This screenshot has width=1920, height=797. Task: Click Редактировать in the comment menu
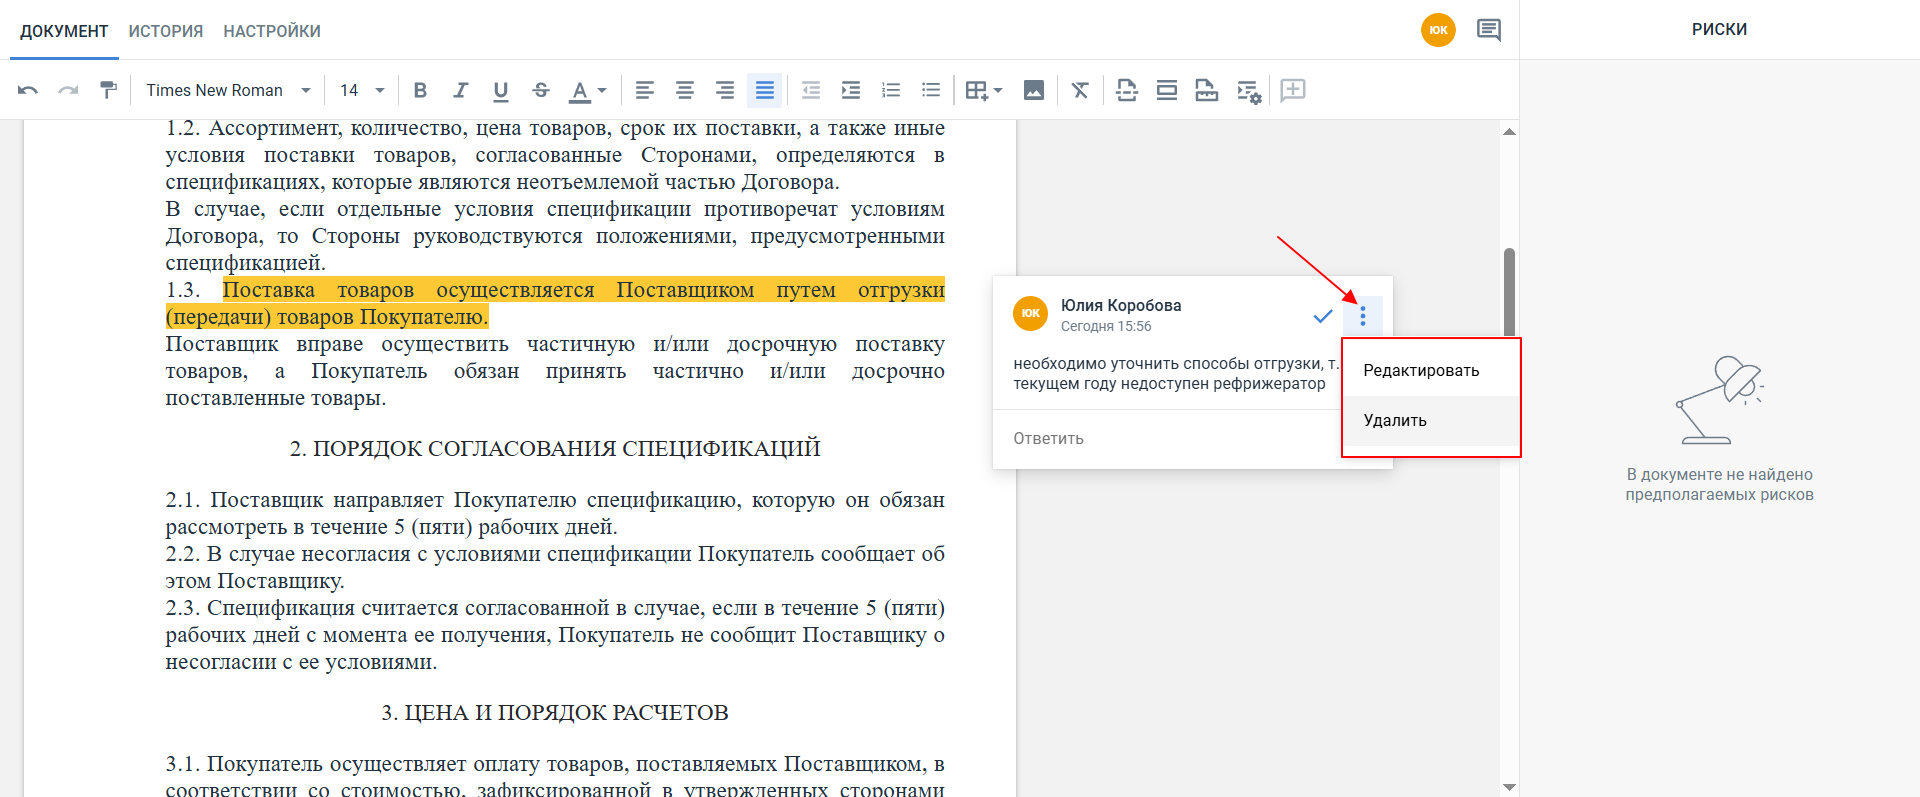point(1421,370)
